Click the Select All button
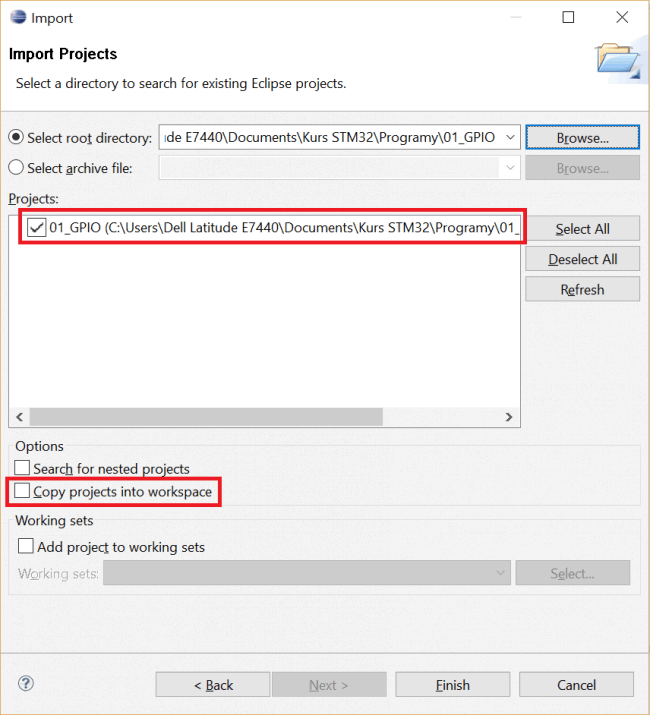Screen dimensions: 650x715 click(x=582, y=228)
